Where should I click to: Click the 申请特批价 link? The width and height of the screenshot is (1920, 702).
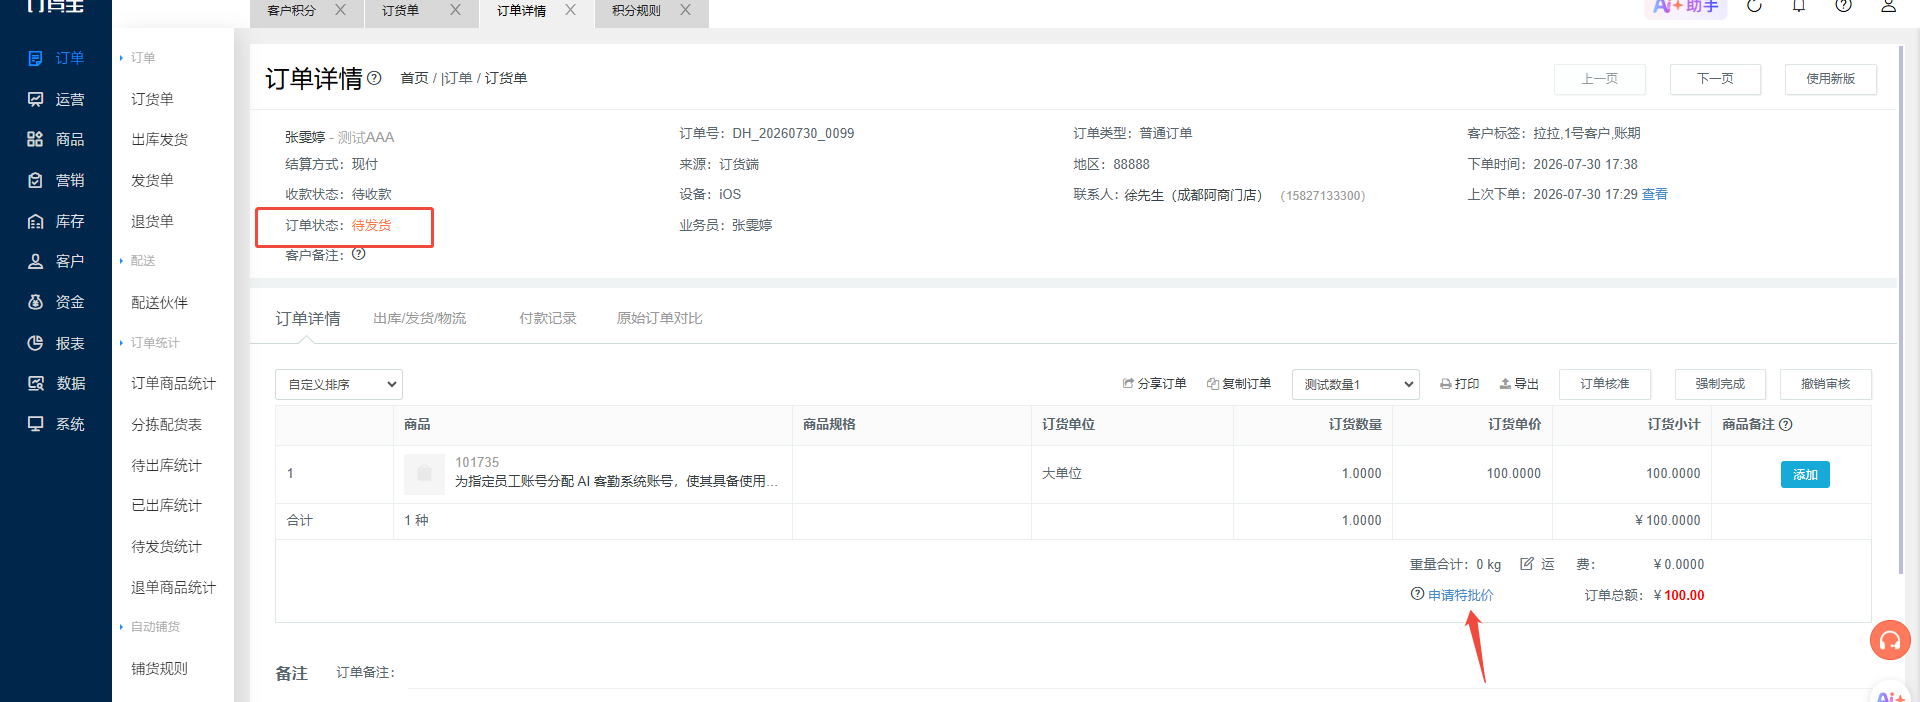coord(1460,595)
